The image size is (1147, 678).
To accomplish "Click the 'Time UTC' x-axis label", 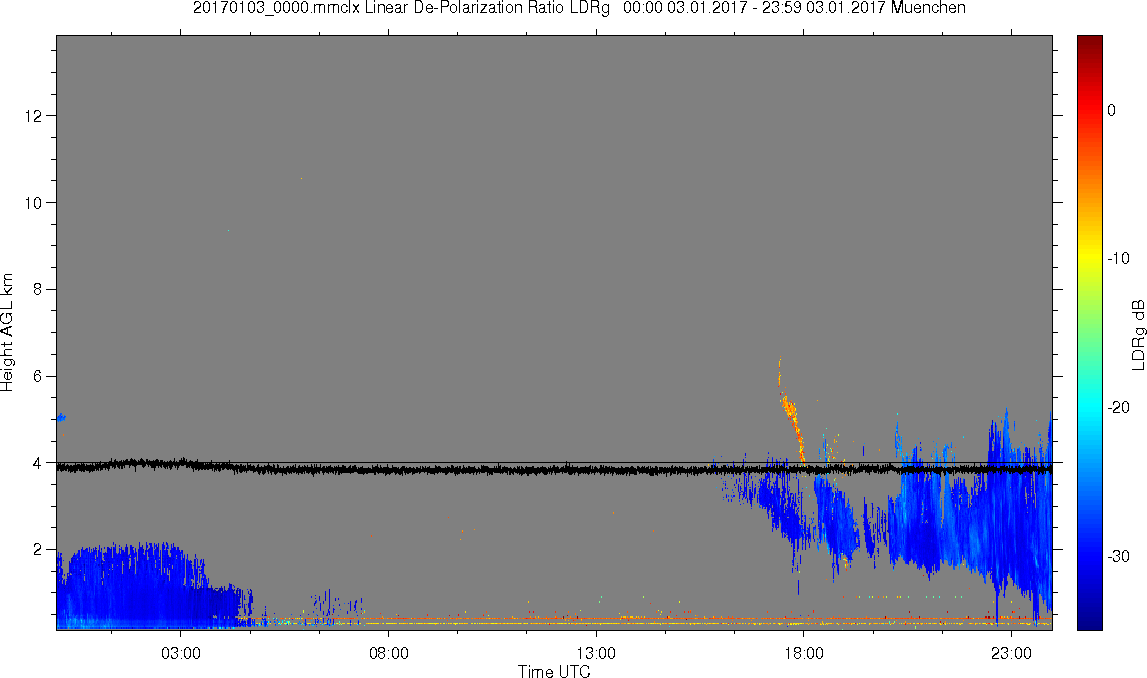I will (x=554, y=671).
